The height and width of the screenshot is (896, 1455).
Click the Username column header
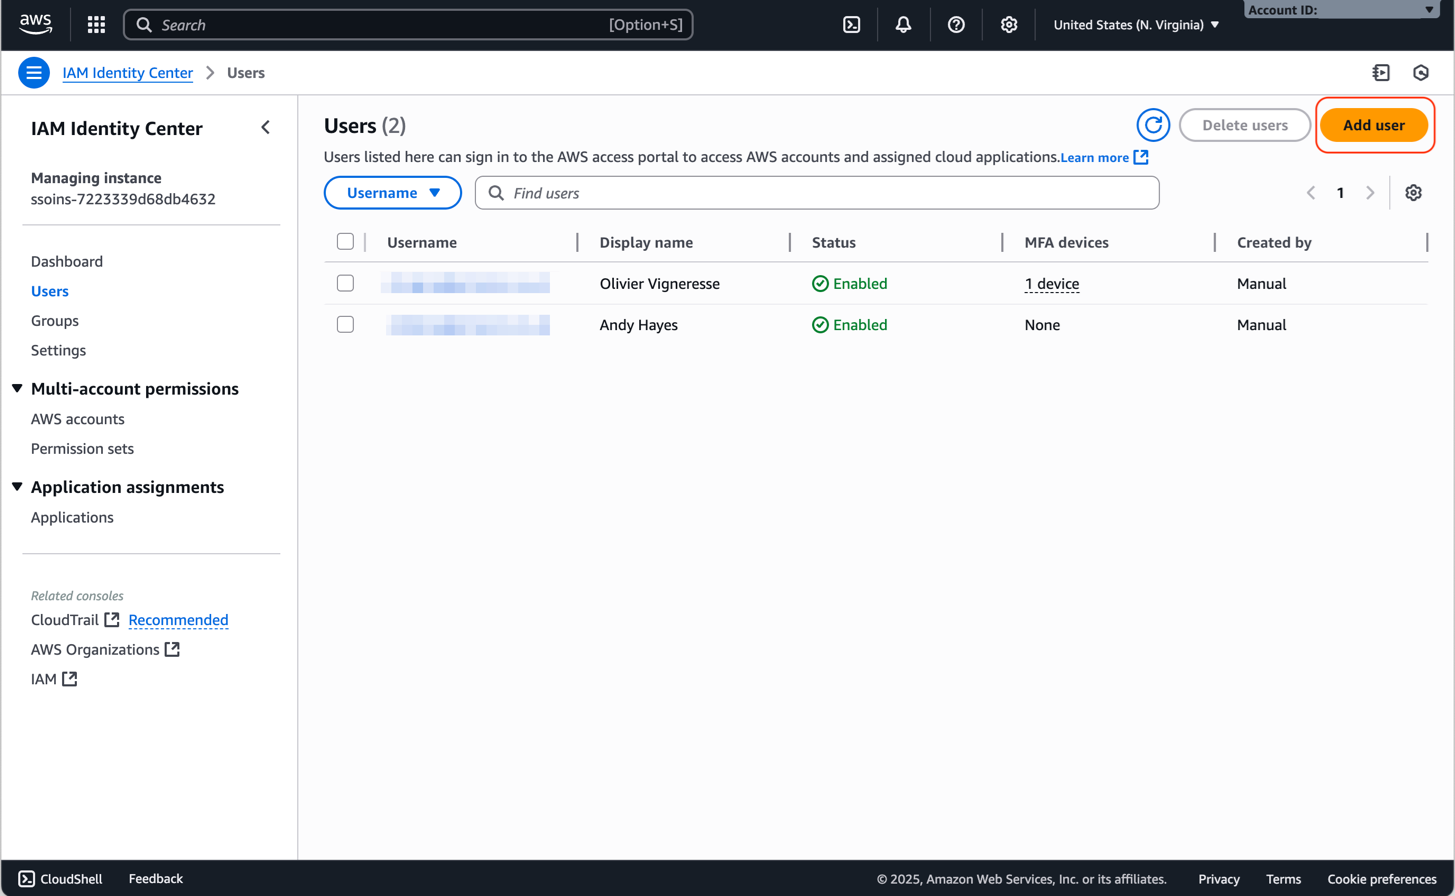(x=422, y=243)
